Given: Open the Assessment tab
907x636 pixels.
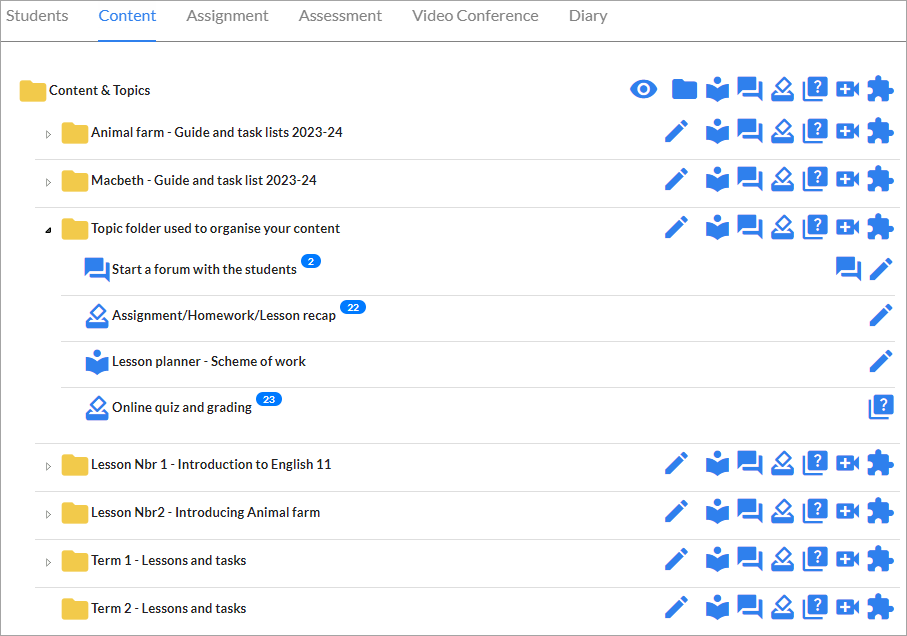Looking at the screenshot, I should [340, 16].
